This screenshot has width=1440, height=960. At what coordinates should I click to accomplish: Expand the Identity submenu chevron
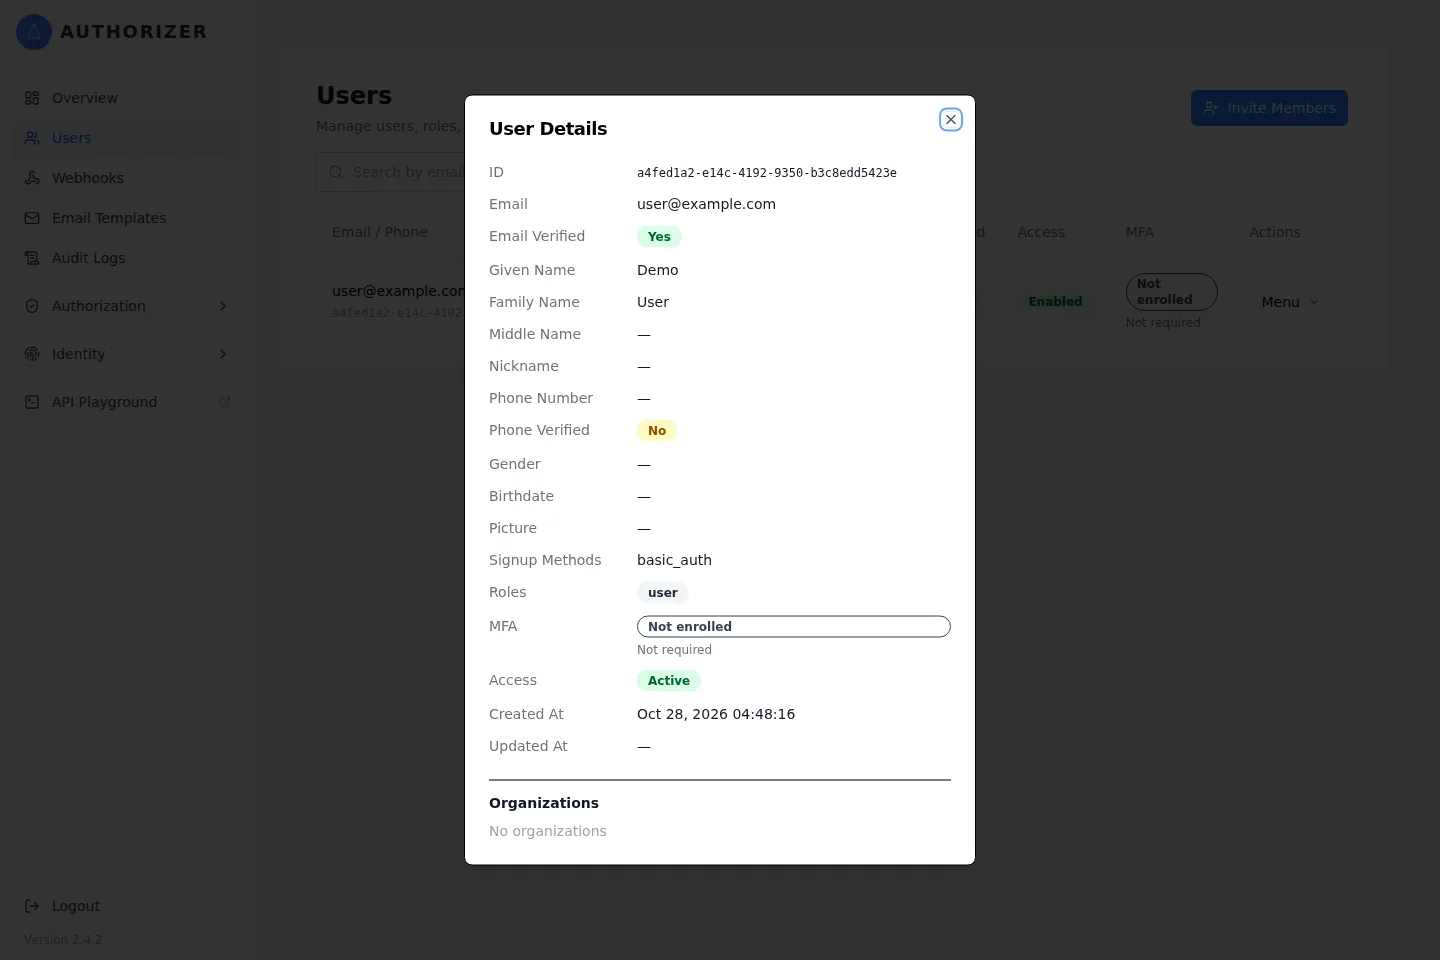pos(223,354)
